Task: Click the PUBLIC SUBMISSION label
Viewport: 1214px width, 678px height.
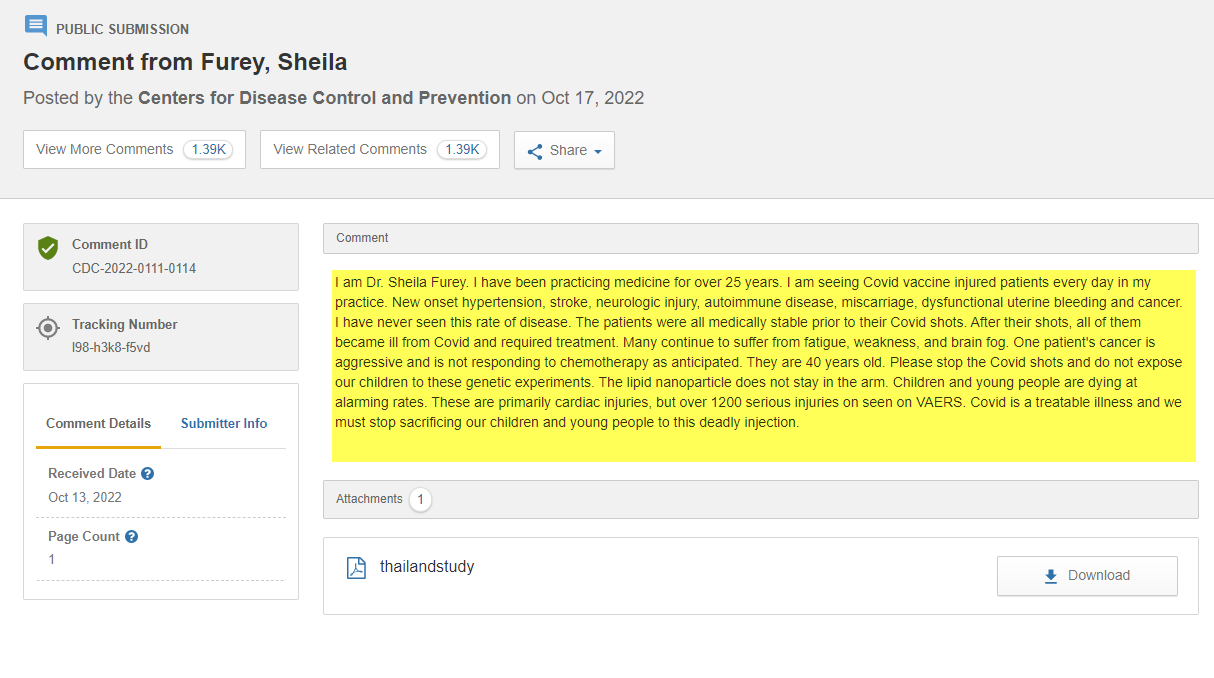Action: (122, 29)
